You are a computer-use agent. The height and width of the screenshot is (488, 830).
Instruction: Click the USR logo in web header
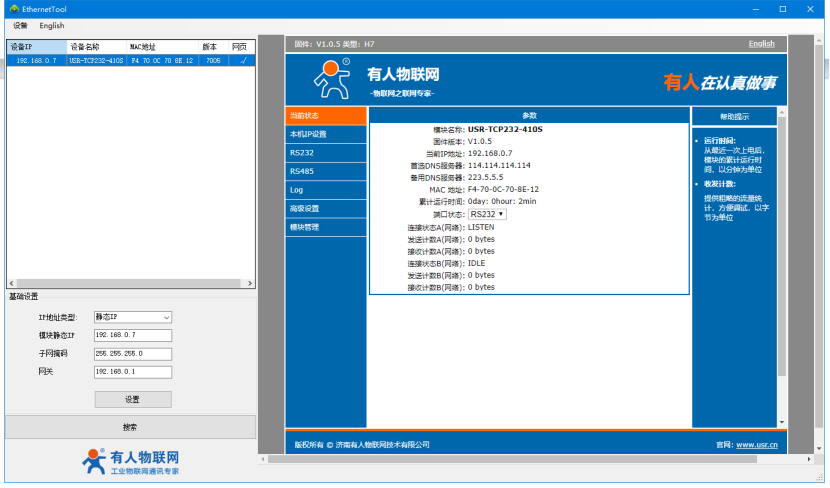coord(332,77)
